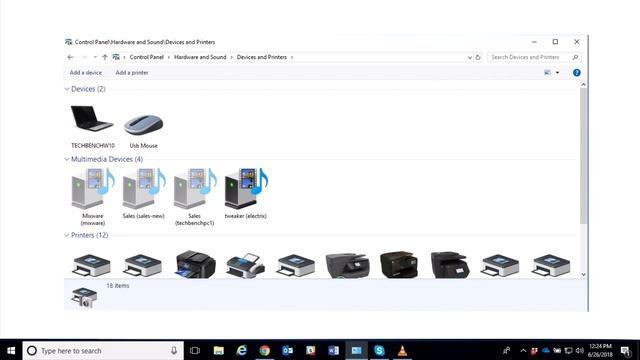Open Skype from the taskbar
The height and width of the screenshot is (360, 640).
(379, 350)
